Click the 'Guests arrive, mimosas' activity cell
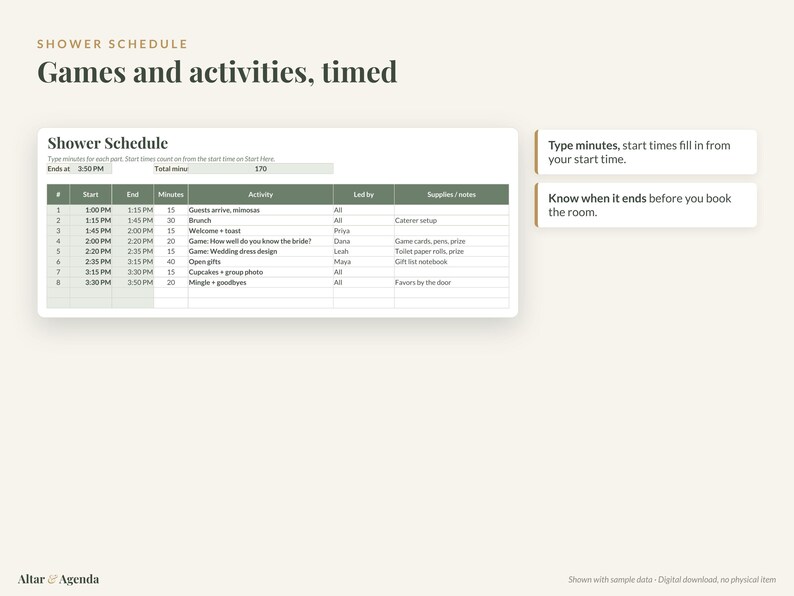Screen dimensions: 794x596 pos(261,210)
